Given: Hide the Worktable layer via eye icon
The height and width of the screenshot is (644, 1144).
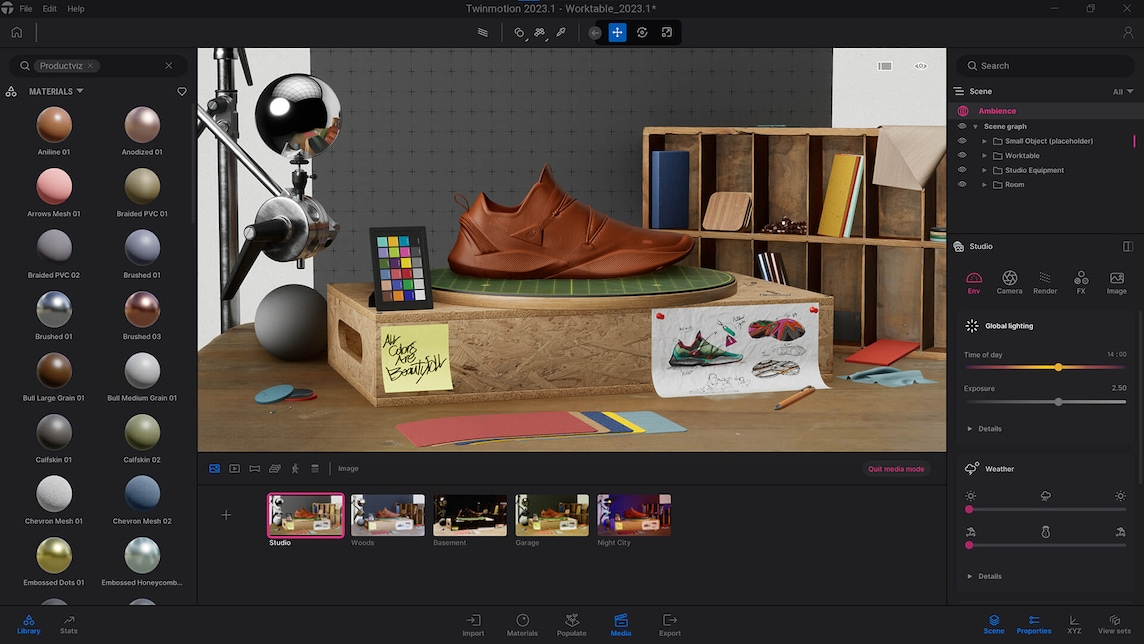Looking at the screenshot, I should pyautogui.click(x=962, y=156).
